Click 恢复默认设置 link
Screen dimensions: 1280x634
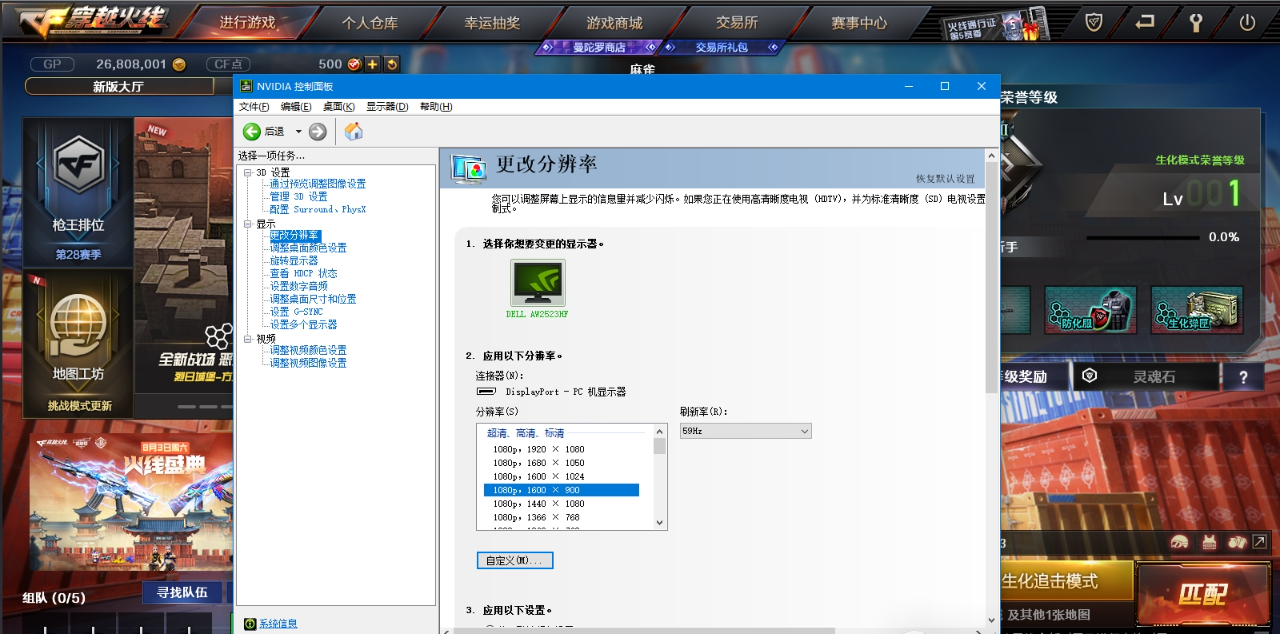(945, 179)
